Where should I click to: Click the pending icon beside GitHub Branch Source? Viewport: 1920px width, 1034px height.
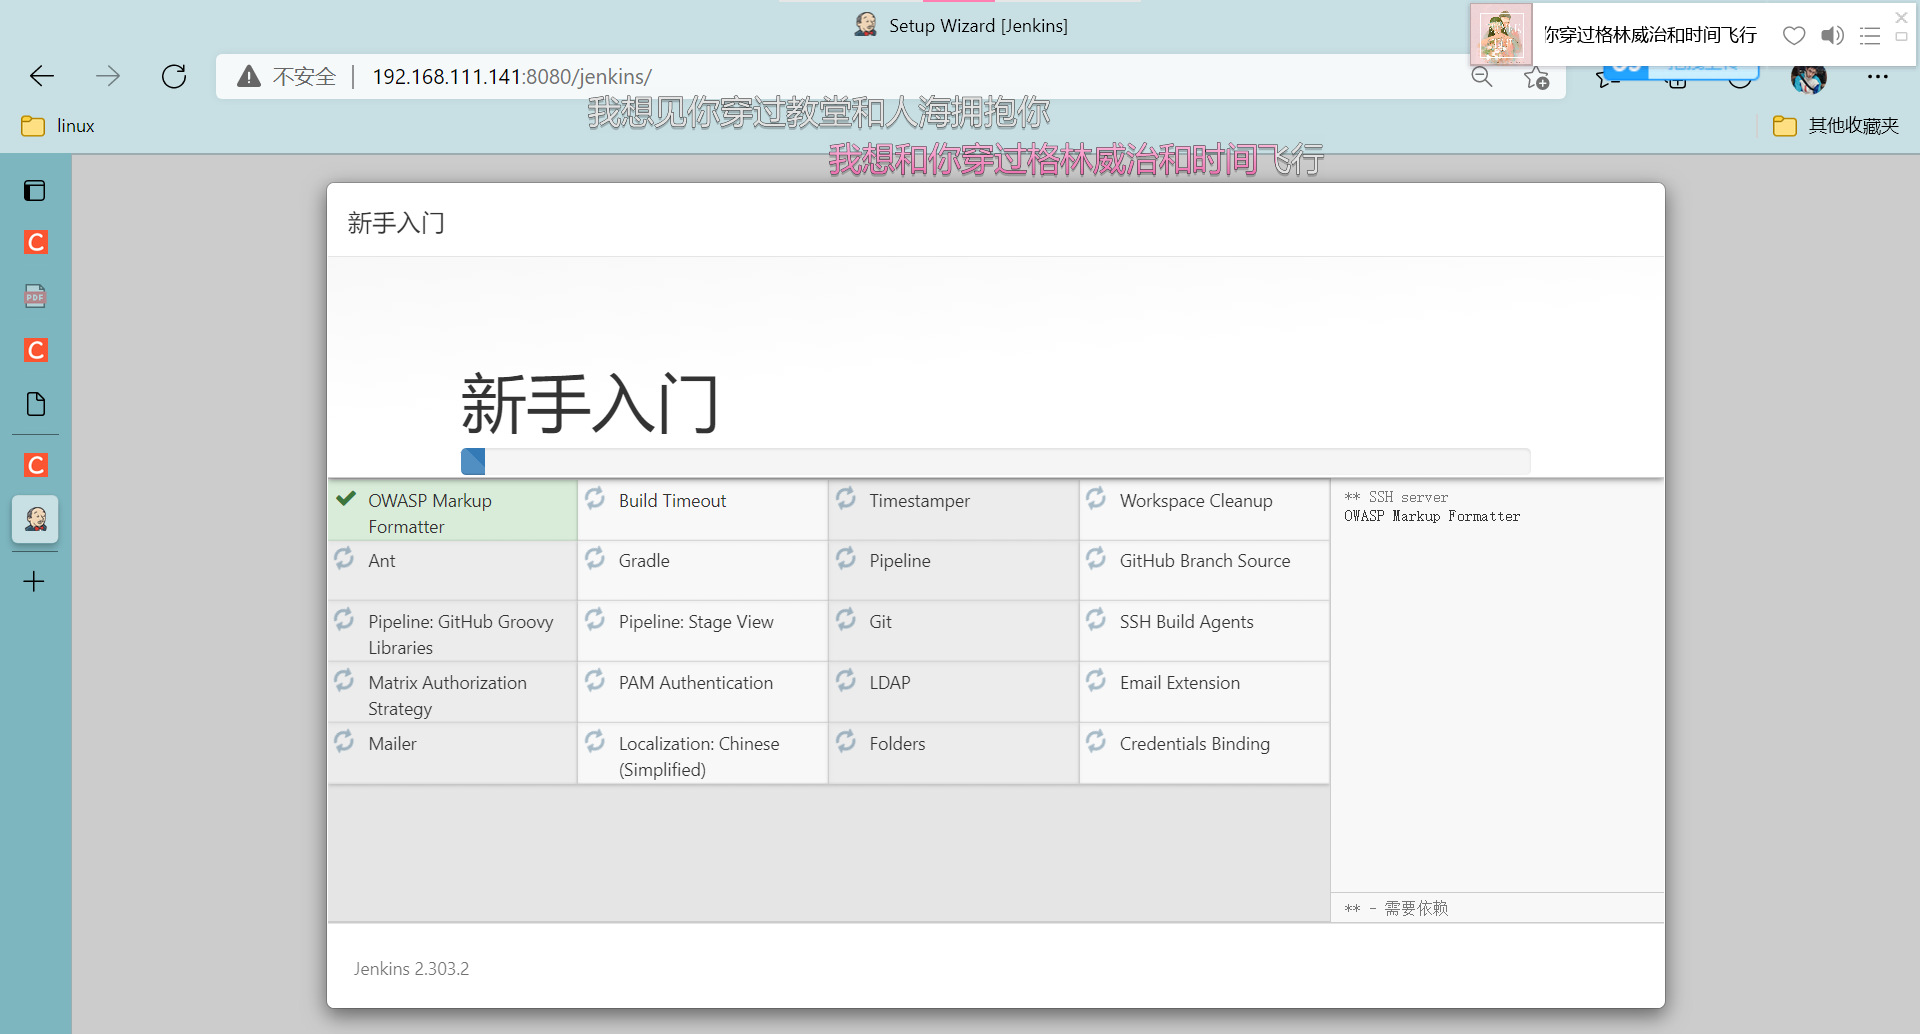click(x=1096, y=558)
